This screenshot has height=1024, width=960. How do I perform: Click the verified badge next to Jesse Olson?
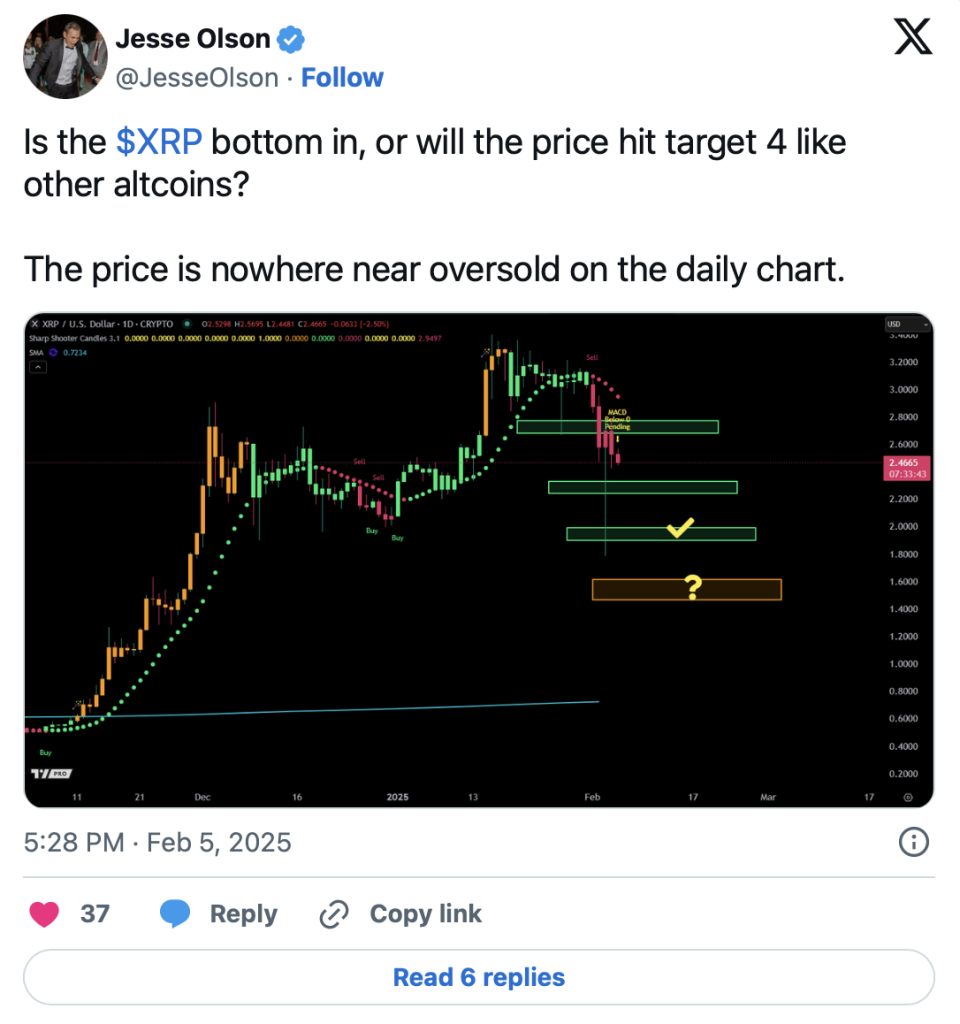pyautogui.click(x=291, y=40)
